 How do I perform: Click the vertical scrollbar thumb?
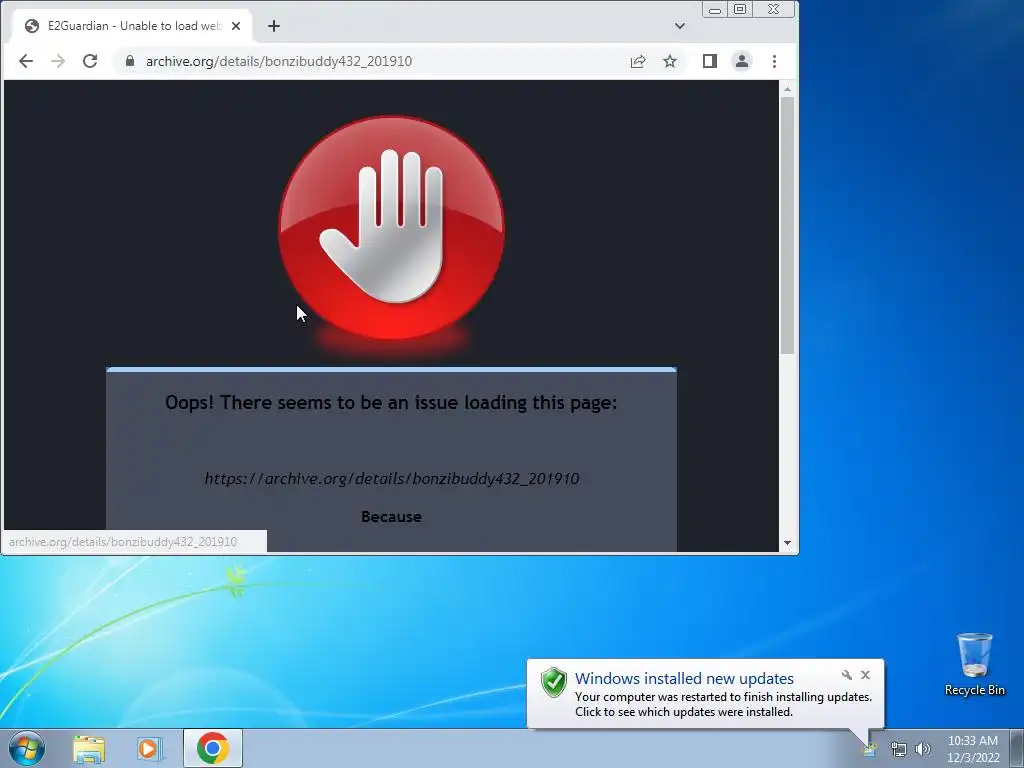point(787,226)
